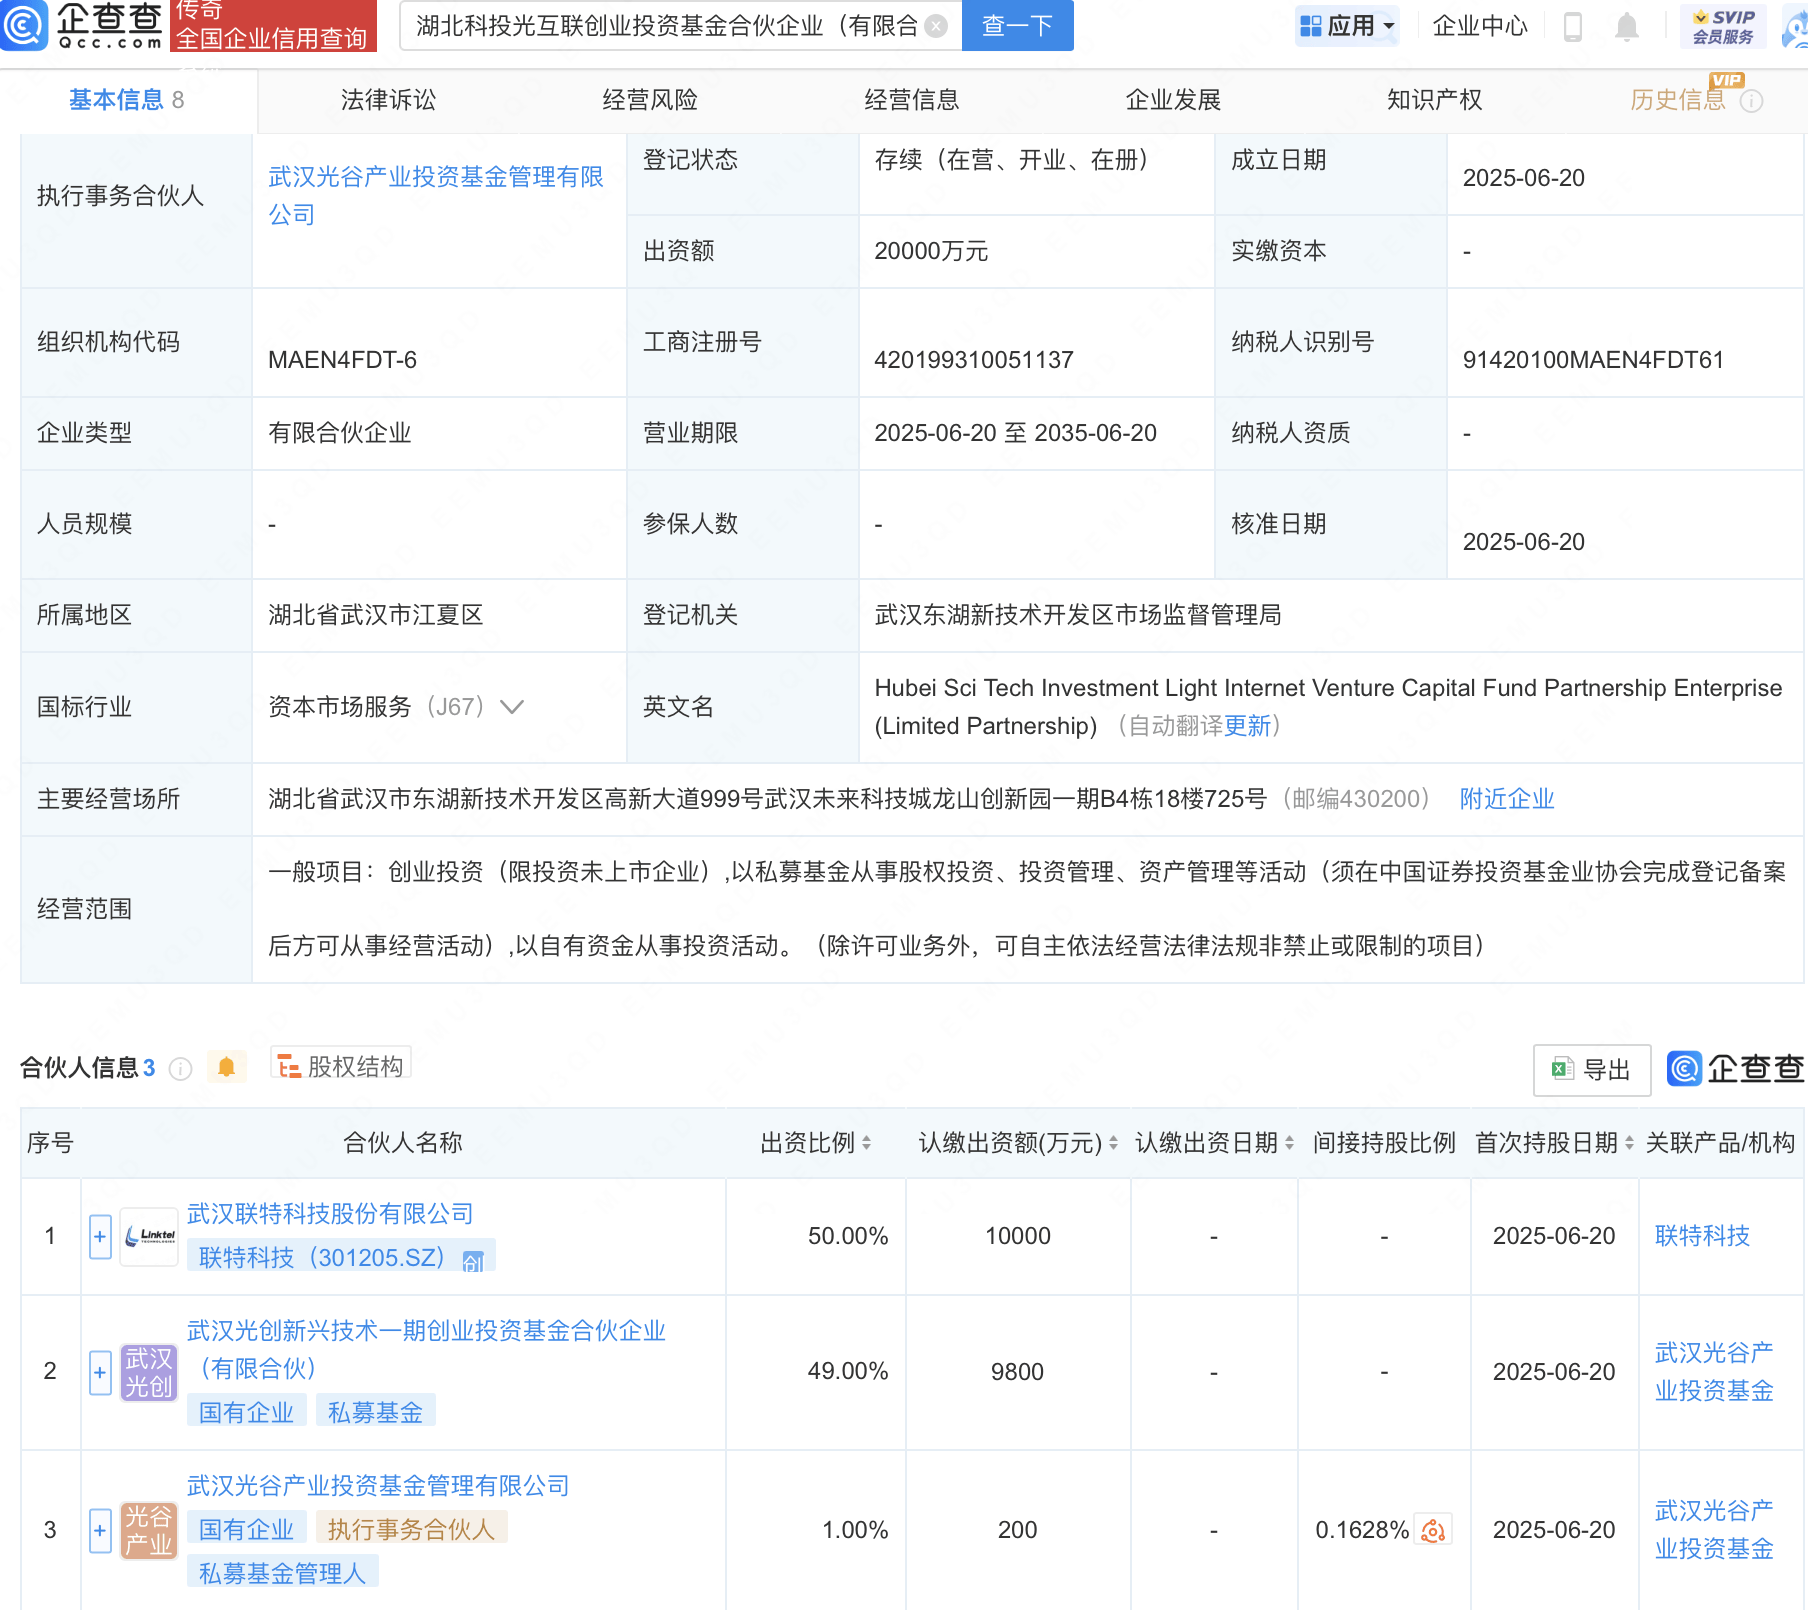
Task: Click the 联特科技（301205.SZ）stock tag
Action: (x=341, y=1258)
